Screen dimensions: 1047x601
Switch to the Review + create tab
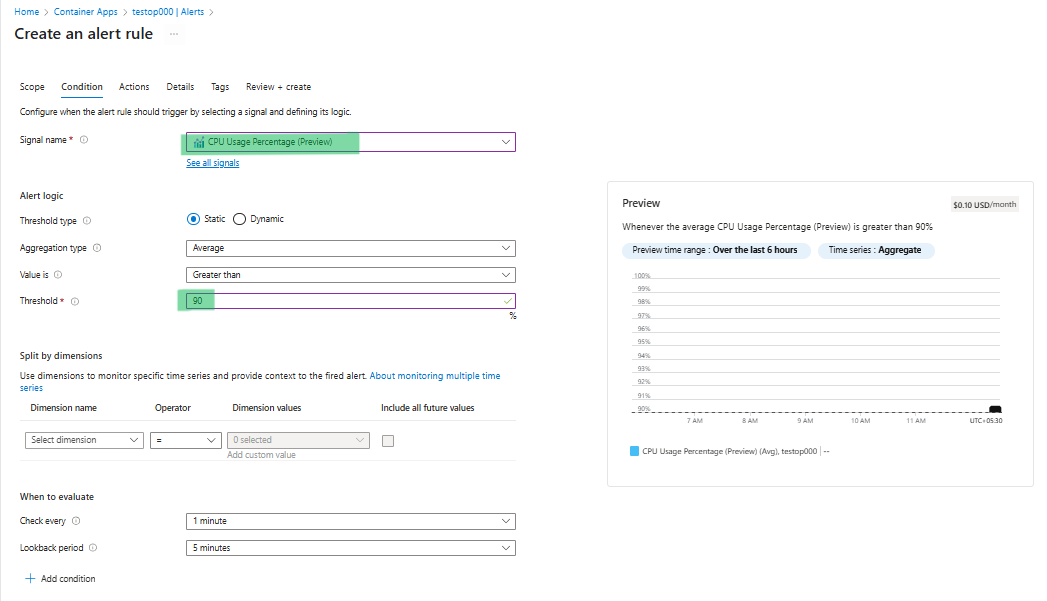pyautogui.click(x=278, y=87)
